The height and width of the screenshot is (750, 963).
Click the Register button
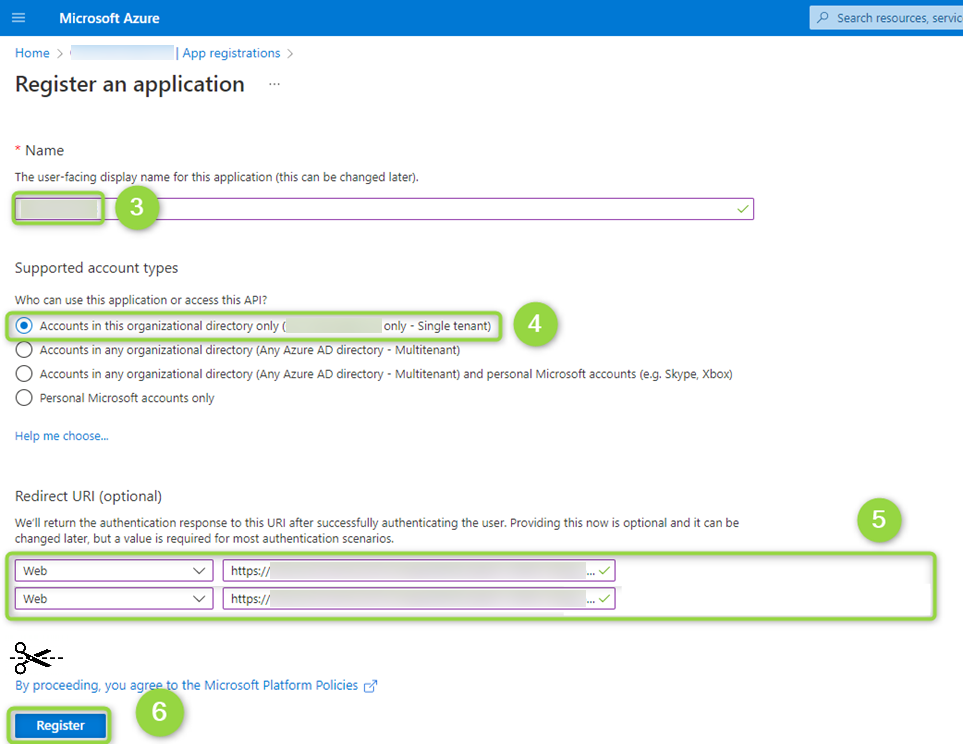pos(60,725)
